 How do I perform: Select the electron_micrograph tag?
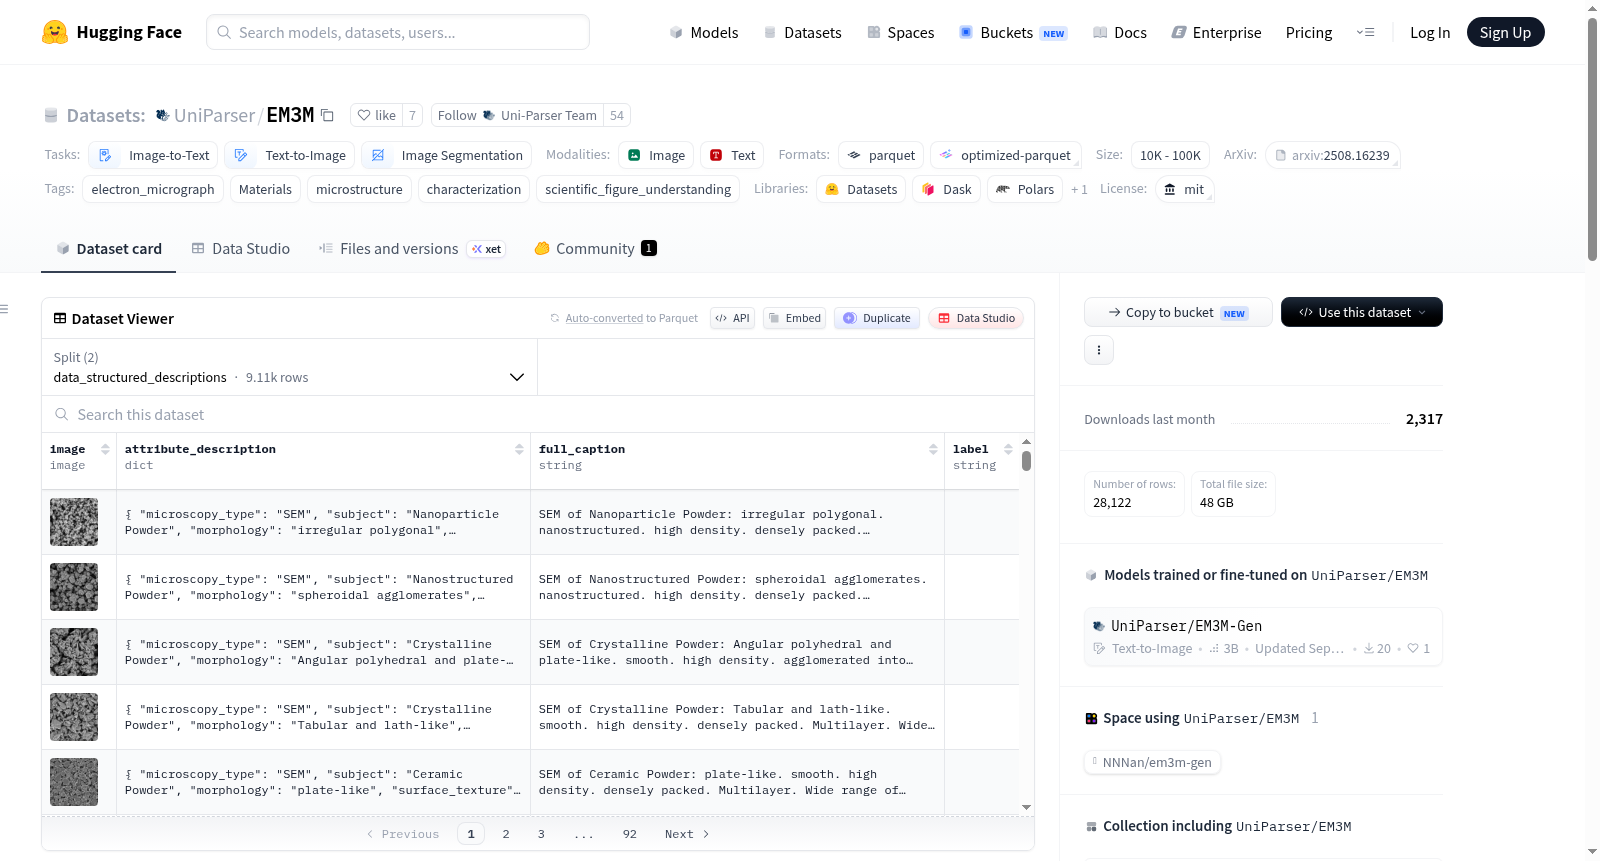coord(153,189)
